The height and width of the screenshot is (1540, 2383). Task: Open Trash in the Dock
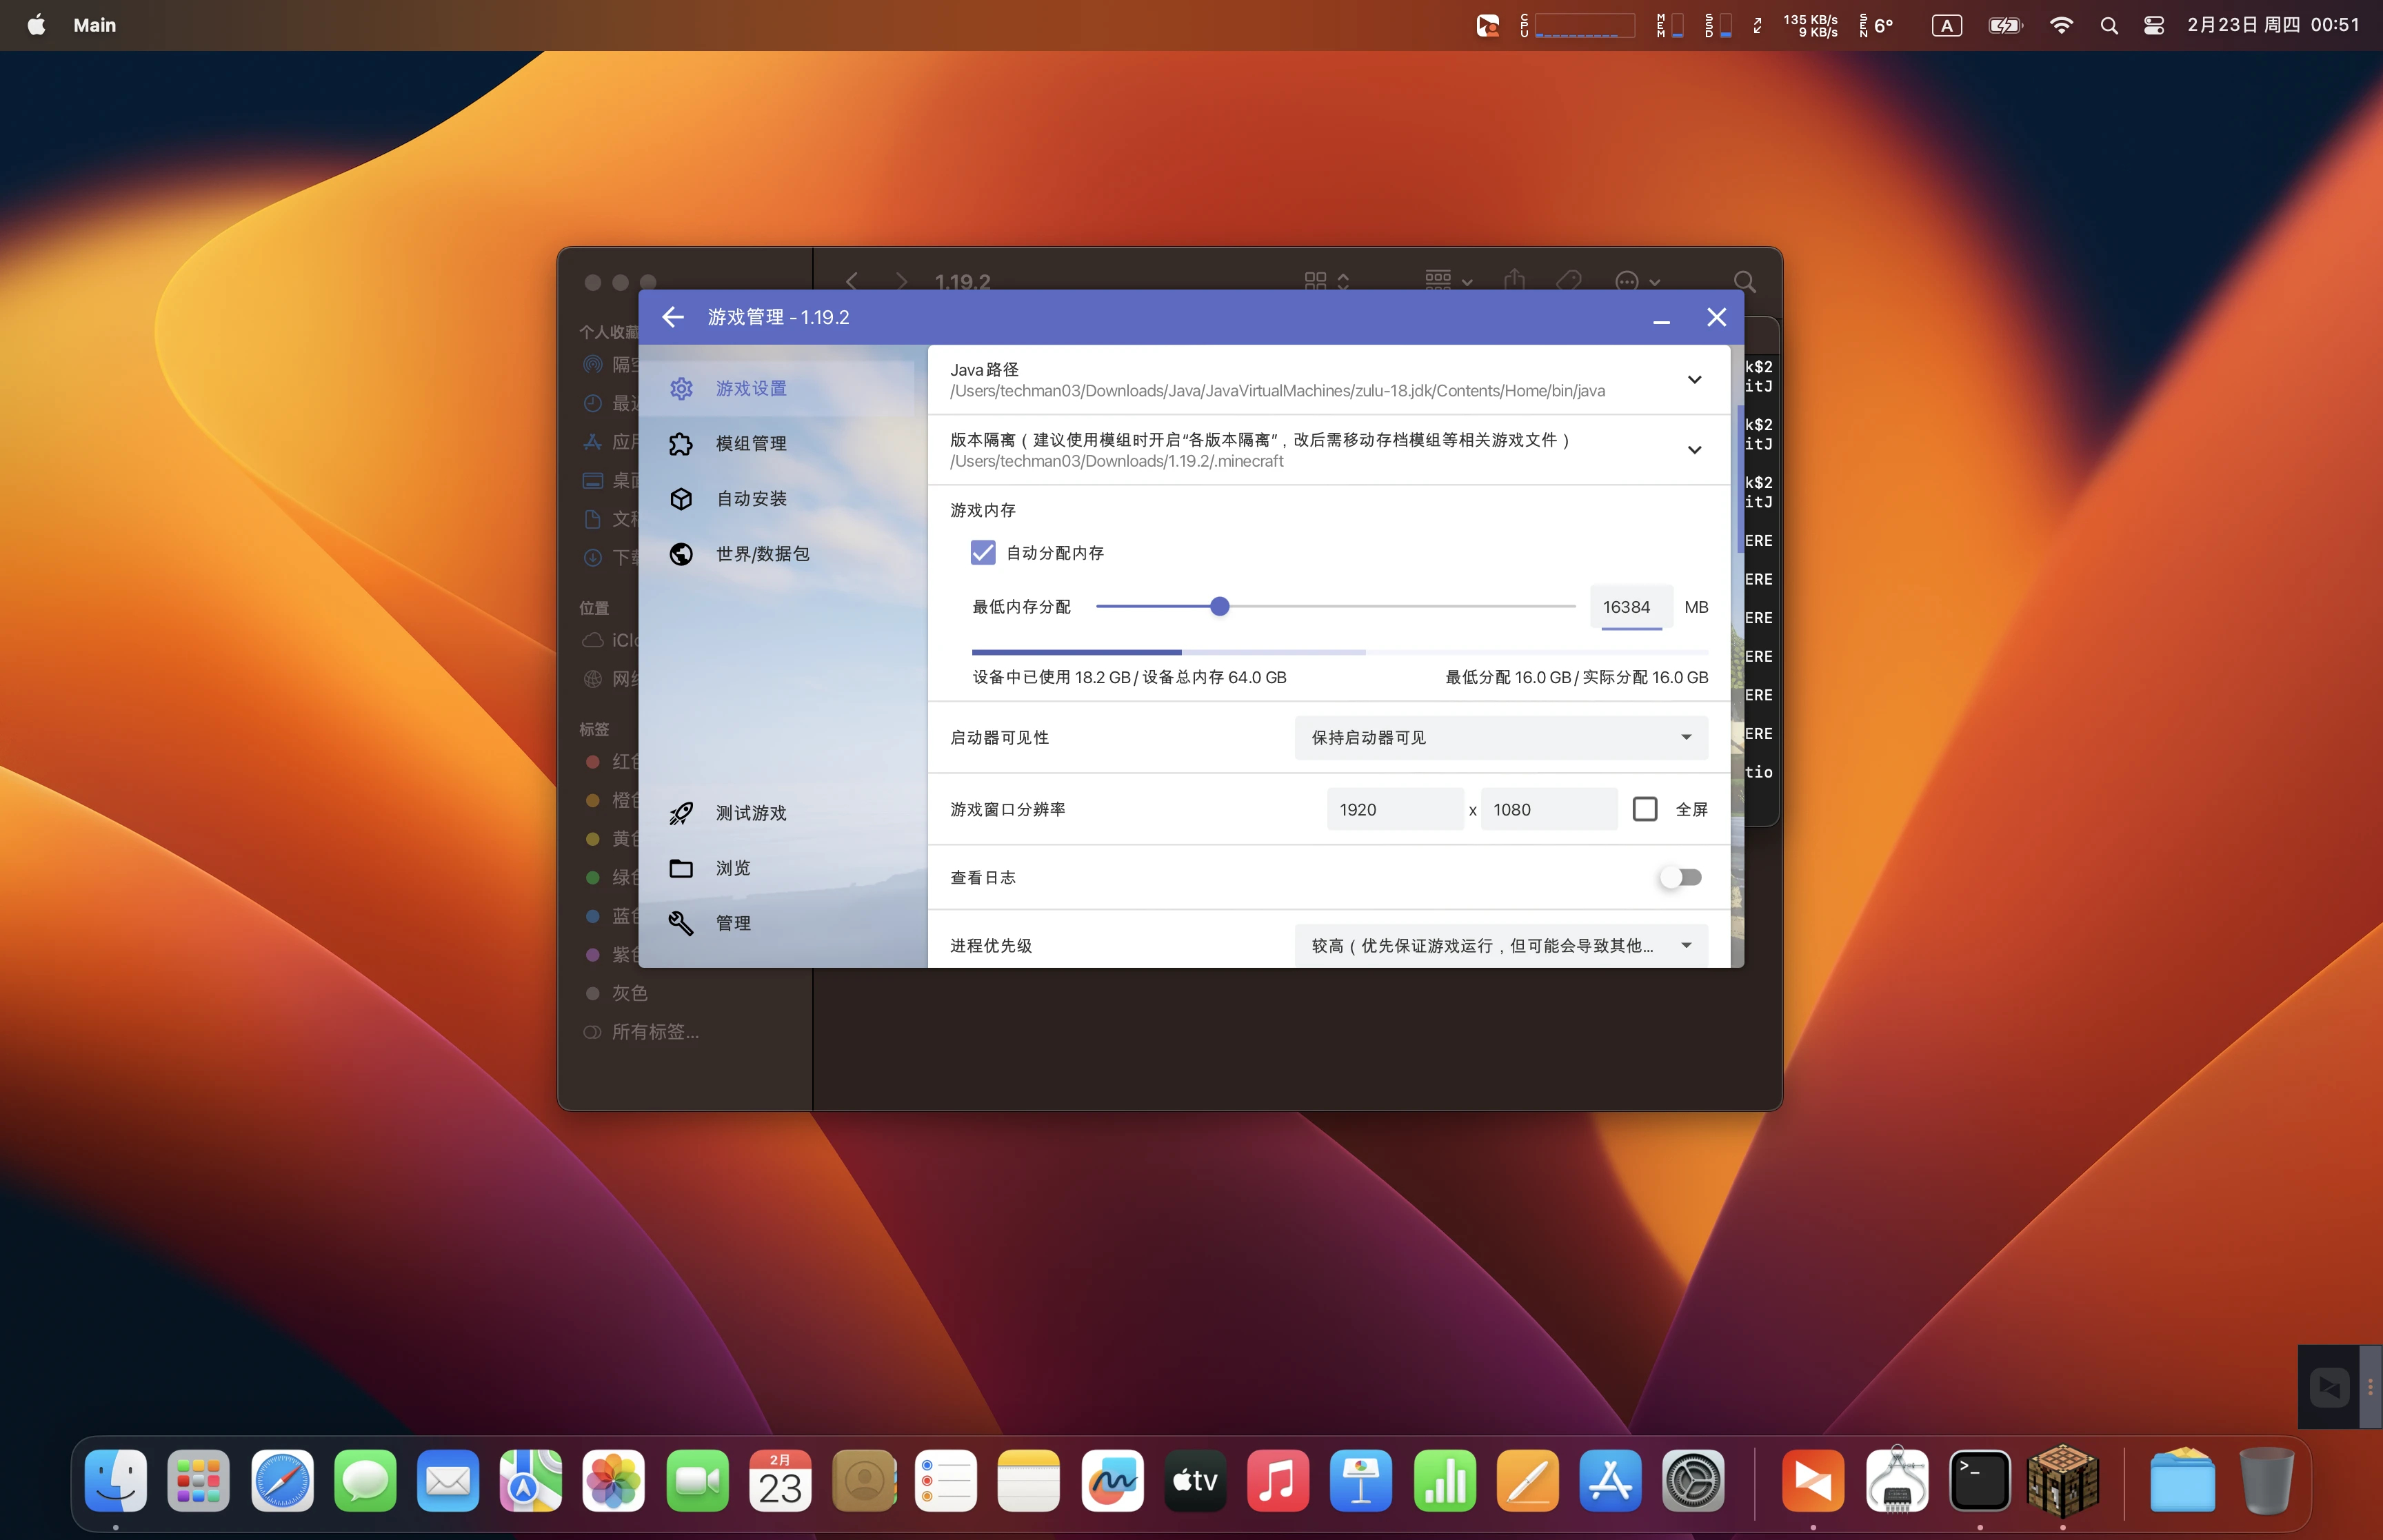click(x=2266, y=1480)
